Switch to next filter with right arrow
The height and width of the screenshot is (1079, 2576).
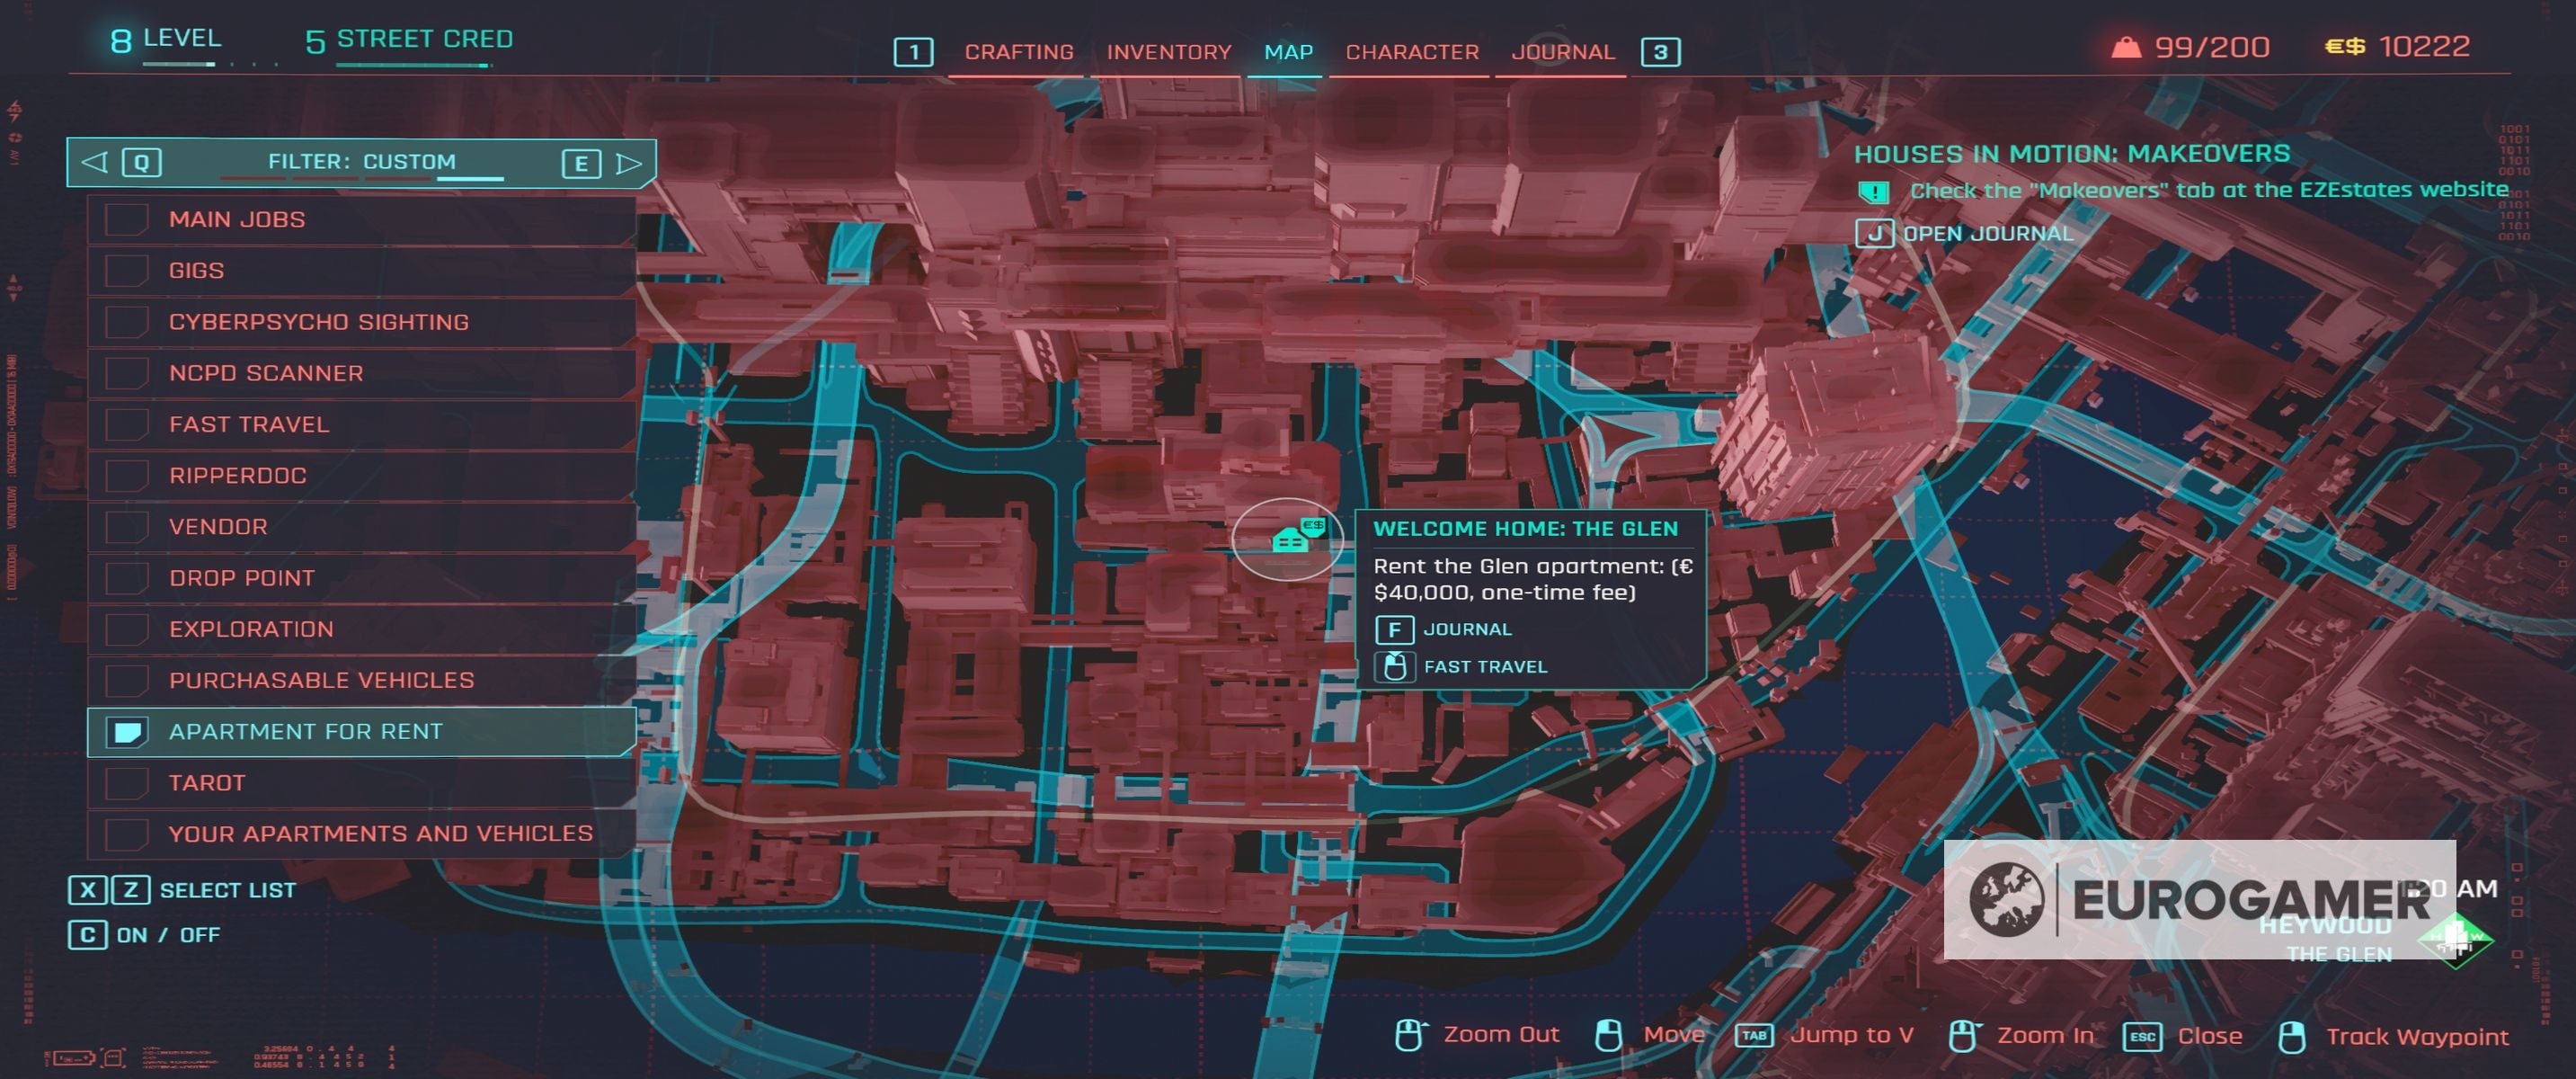click(x=628, y=163)
